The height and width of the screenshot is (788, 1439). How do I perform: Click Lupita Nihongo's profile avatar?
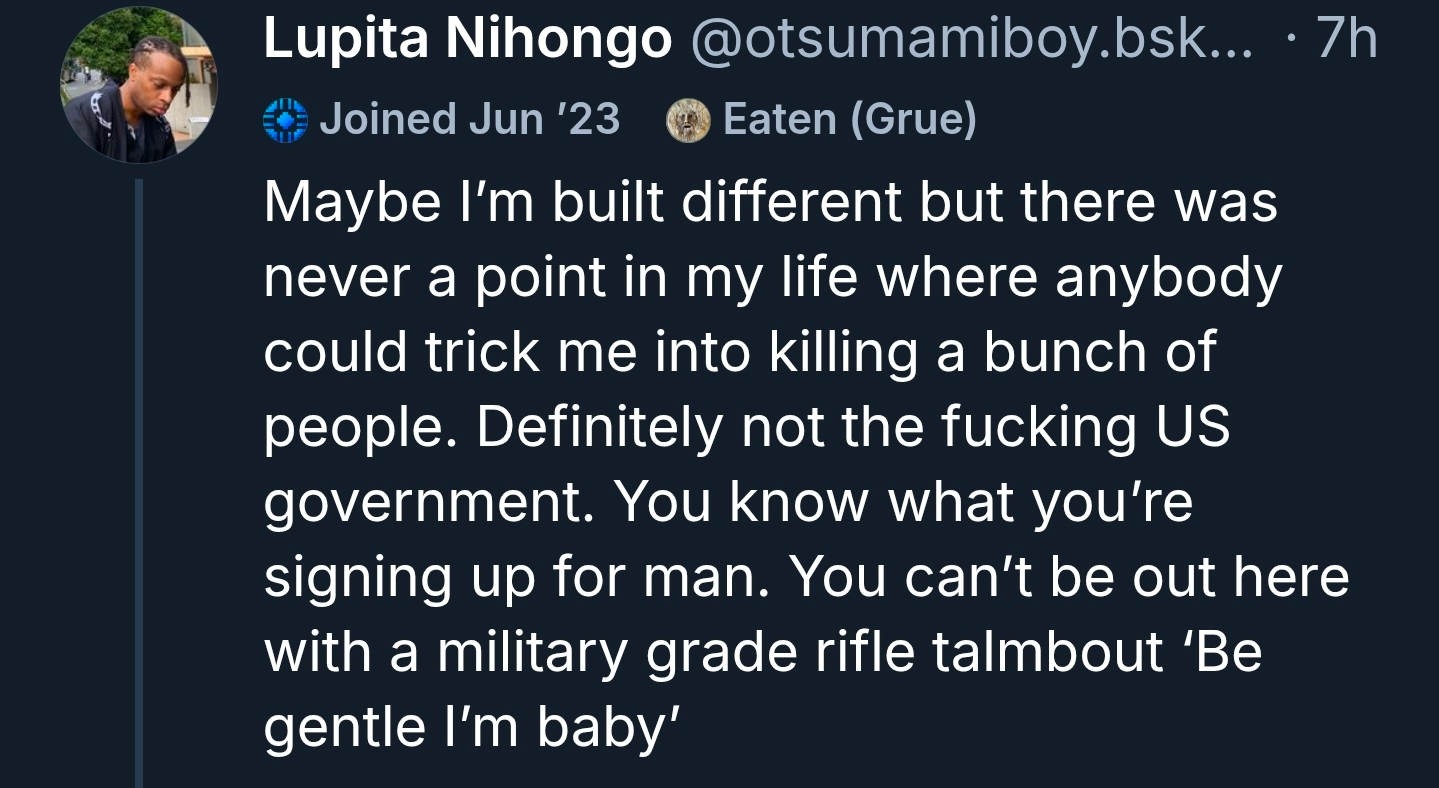click(138, 86)
